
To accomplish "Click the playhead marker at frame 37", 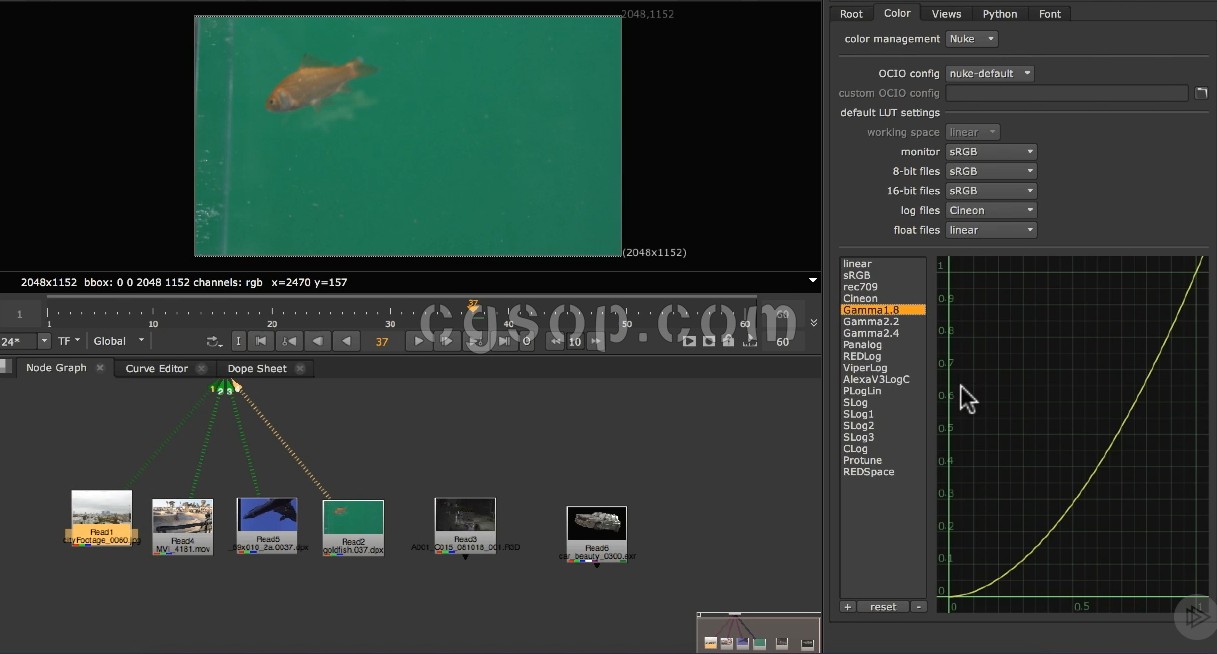I will coord(473,306).
